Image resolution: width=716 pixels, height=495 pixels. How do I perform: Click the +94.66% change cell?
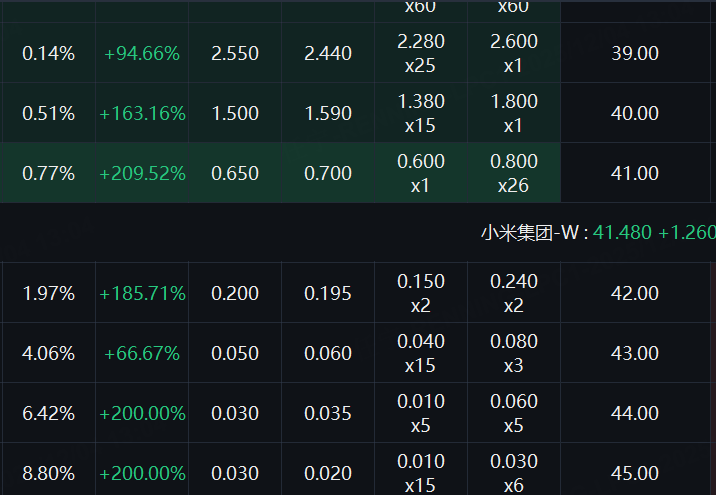pos(142,53)
